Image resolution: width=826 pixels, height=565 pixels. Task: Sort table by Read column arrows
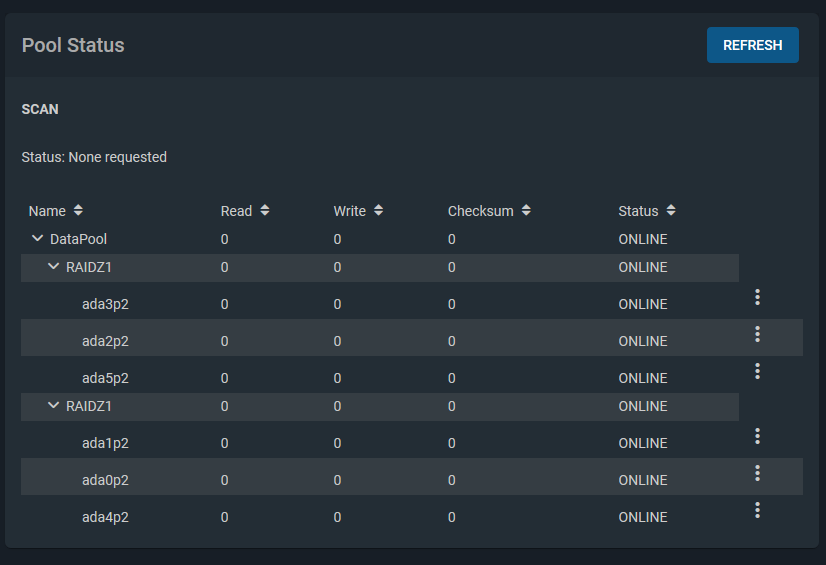[x=265, y=211]
